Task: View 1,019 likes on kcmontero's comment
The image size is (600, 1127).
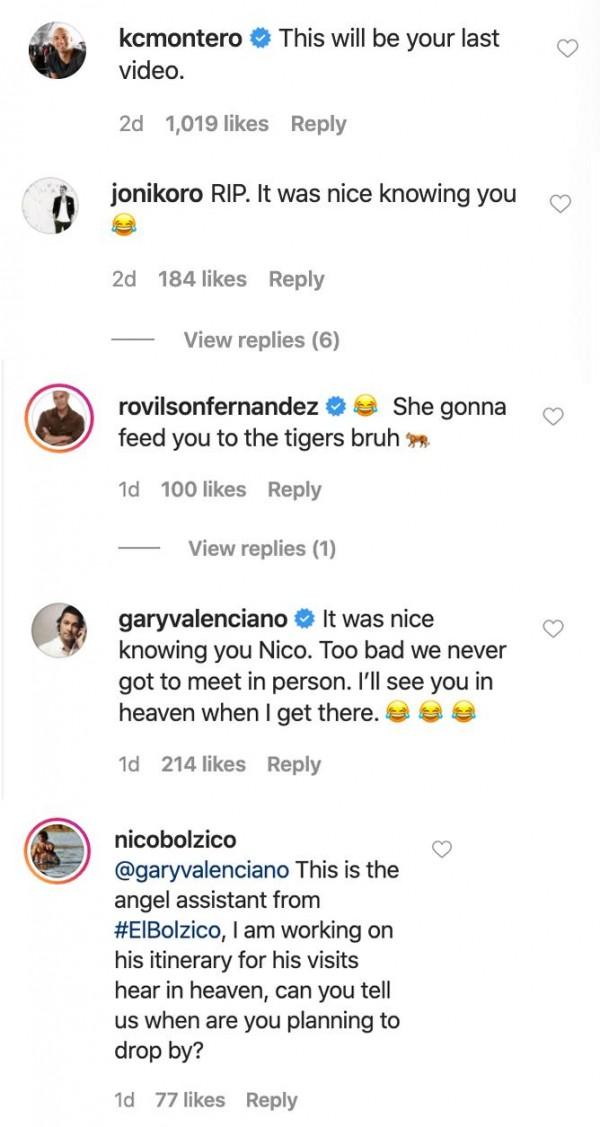Action: (x=217, y=124)
